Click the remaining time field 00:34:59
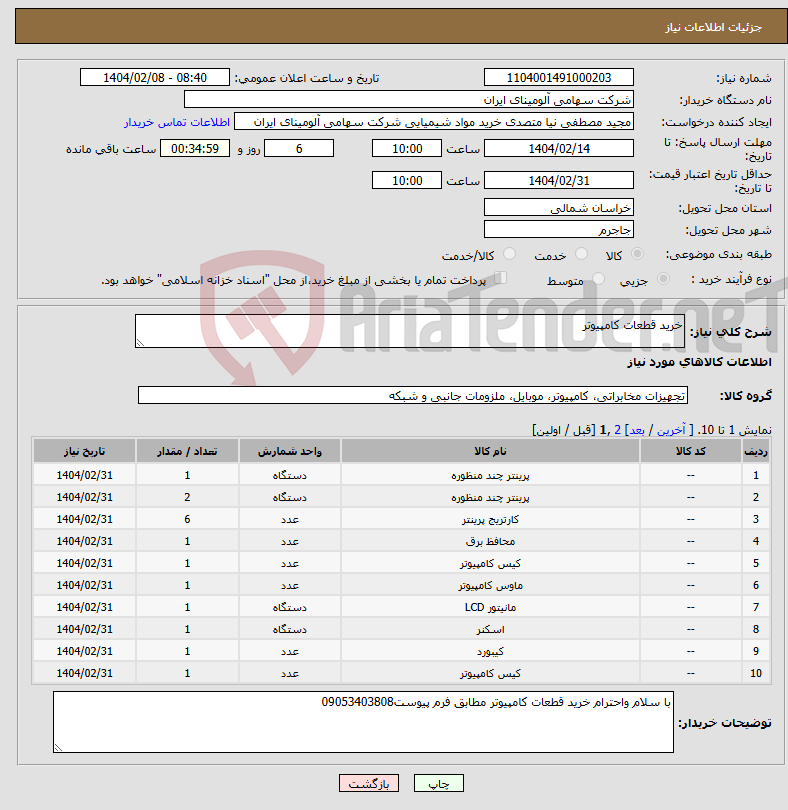The width and height of the screenshot is (788, 810). (x=195, y=149)
